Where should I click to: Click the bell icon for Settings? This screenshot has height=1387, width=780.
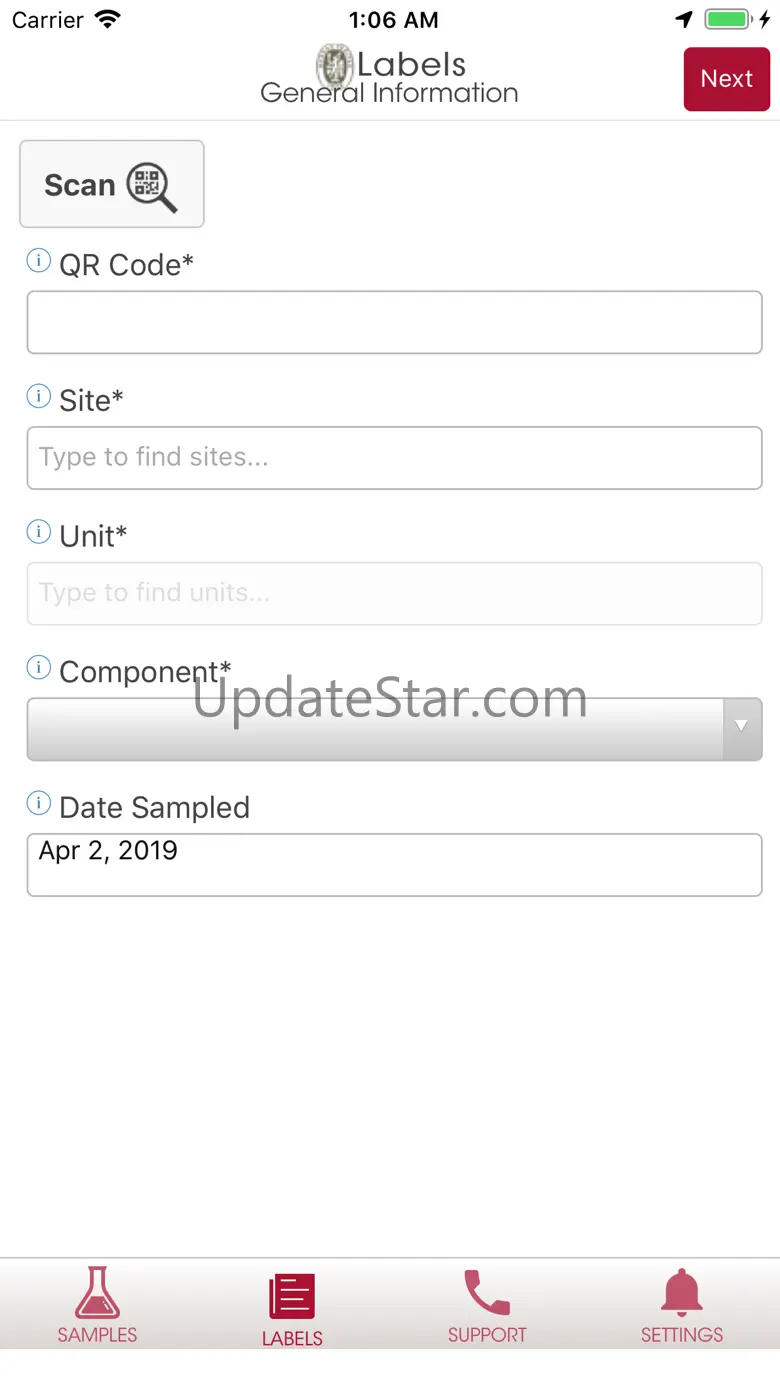(x=682, y=1293)
